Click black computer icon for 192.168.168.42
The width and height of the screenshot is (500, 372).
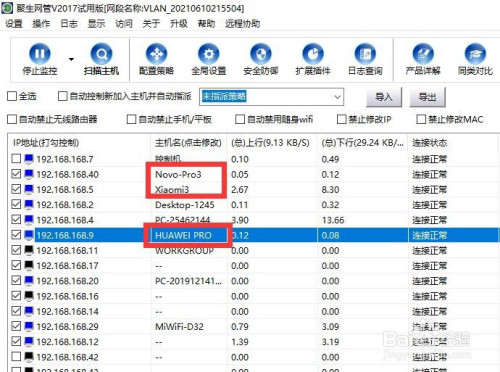tap(29, 357)
